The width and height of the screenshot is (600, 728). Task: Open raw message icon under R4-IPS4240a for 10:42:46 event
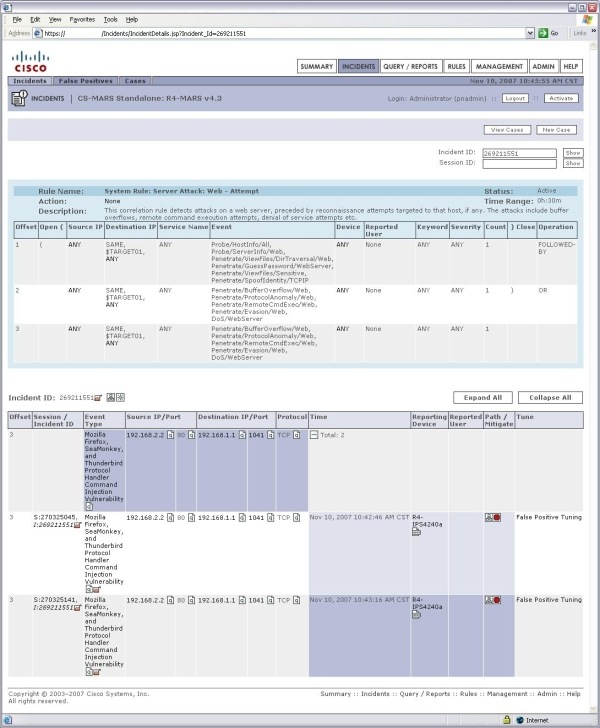point(417,532)
